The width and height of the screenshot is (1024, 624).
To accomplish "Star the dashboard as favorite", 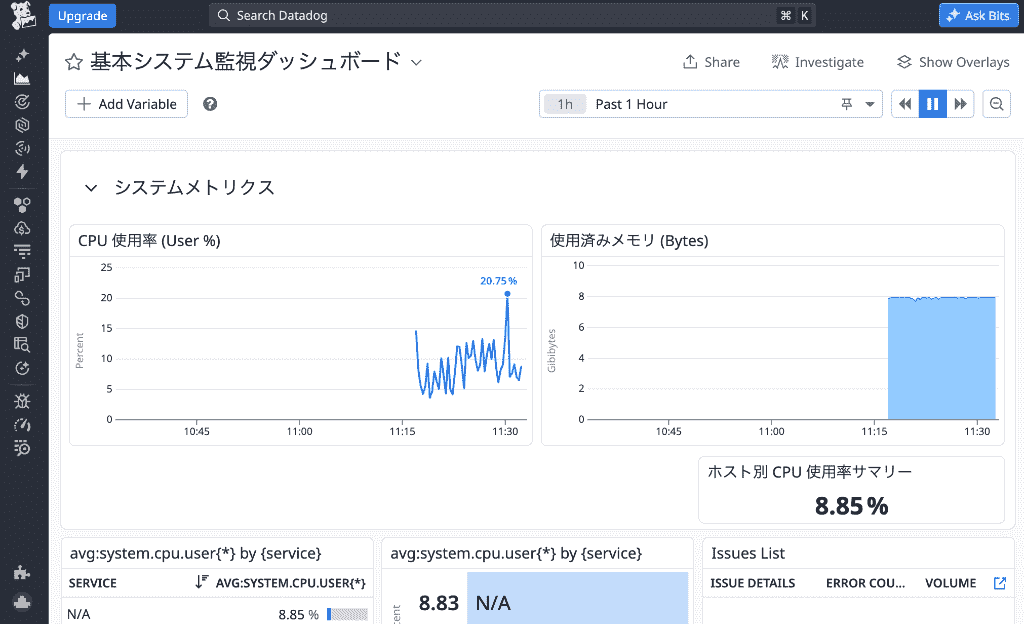I will [x=74, y=62].
